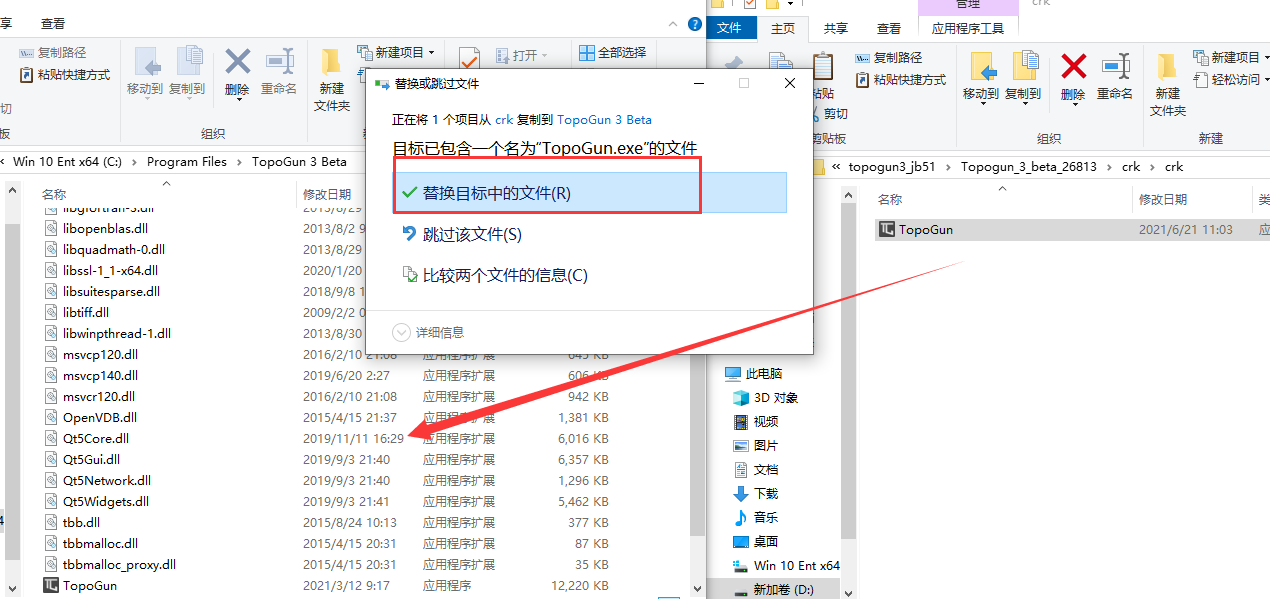Select This PC (此电脑) in navigation pane
The width and height of the screenshot is (1270, 599).
pyautogui.click(x=754, y=373)
